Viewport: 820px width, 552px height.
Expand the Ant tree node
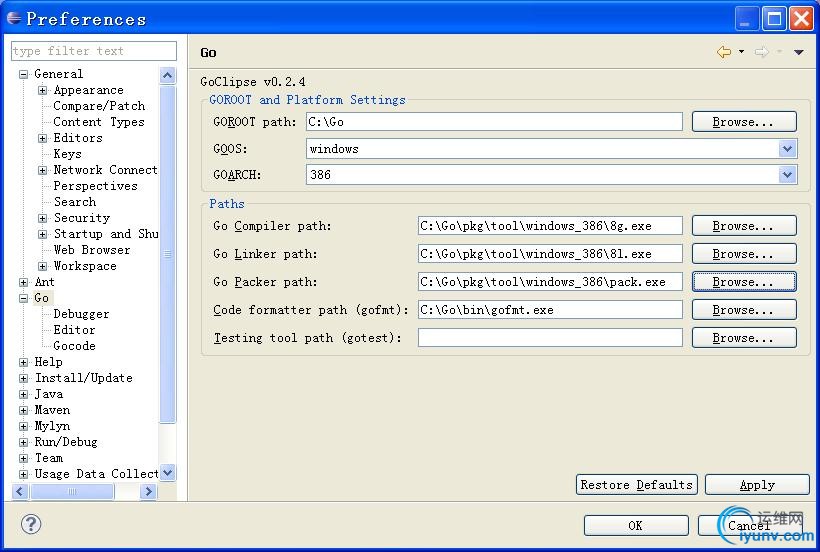pyautogui.click(x=24, y=282)
